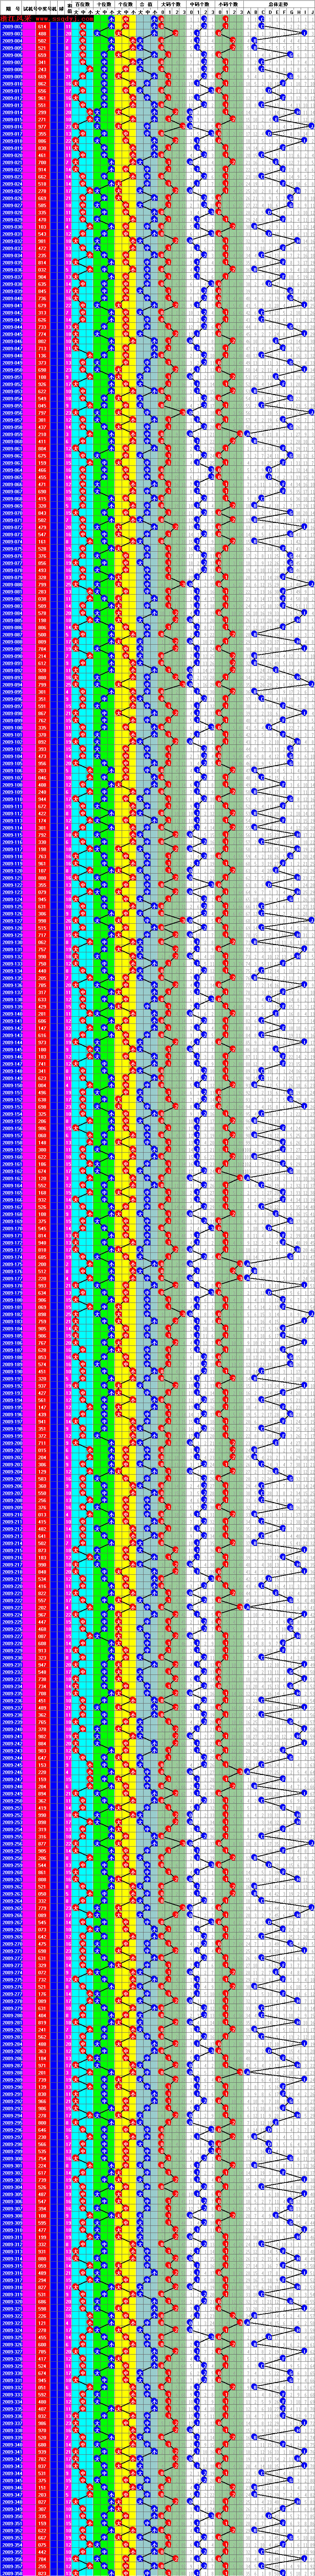Click the 百位数 column header
Viewport: 315px width, 2576px height.
tap(83, 4)
